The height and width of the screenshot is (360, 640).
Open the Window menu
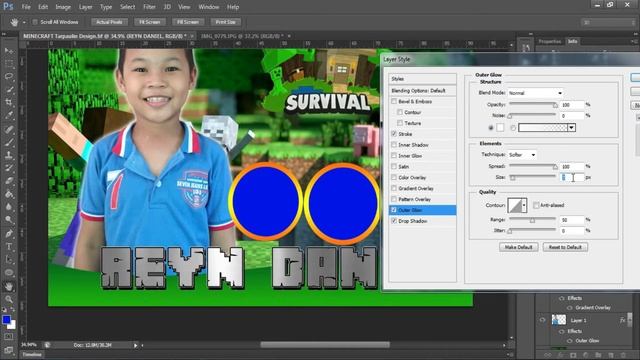pyautogui.click(x=209, y=7)
